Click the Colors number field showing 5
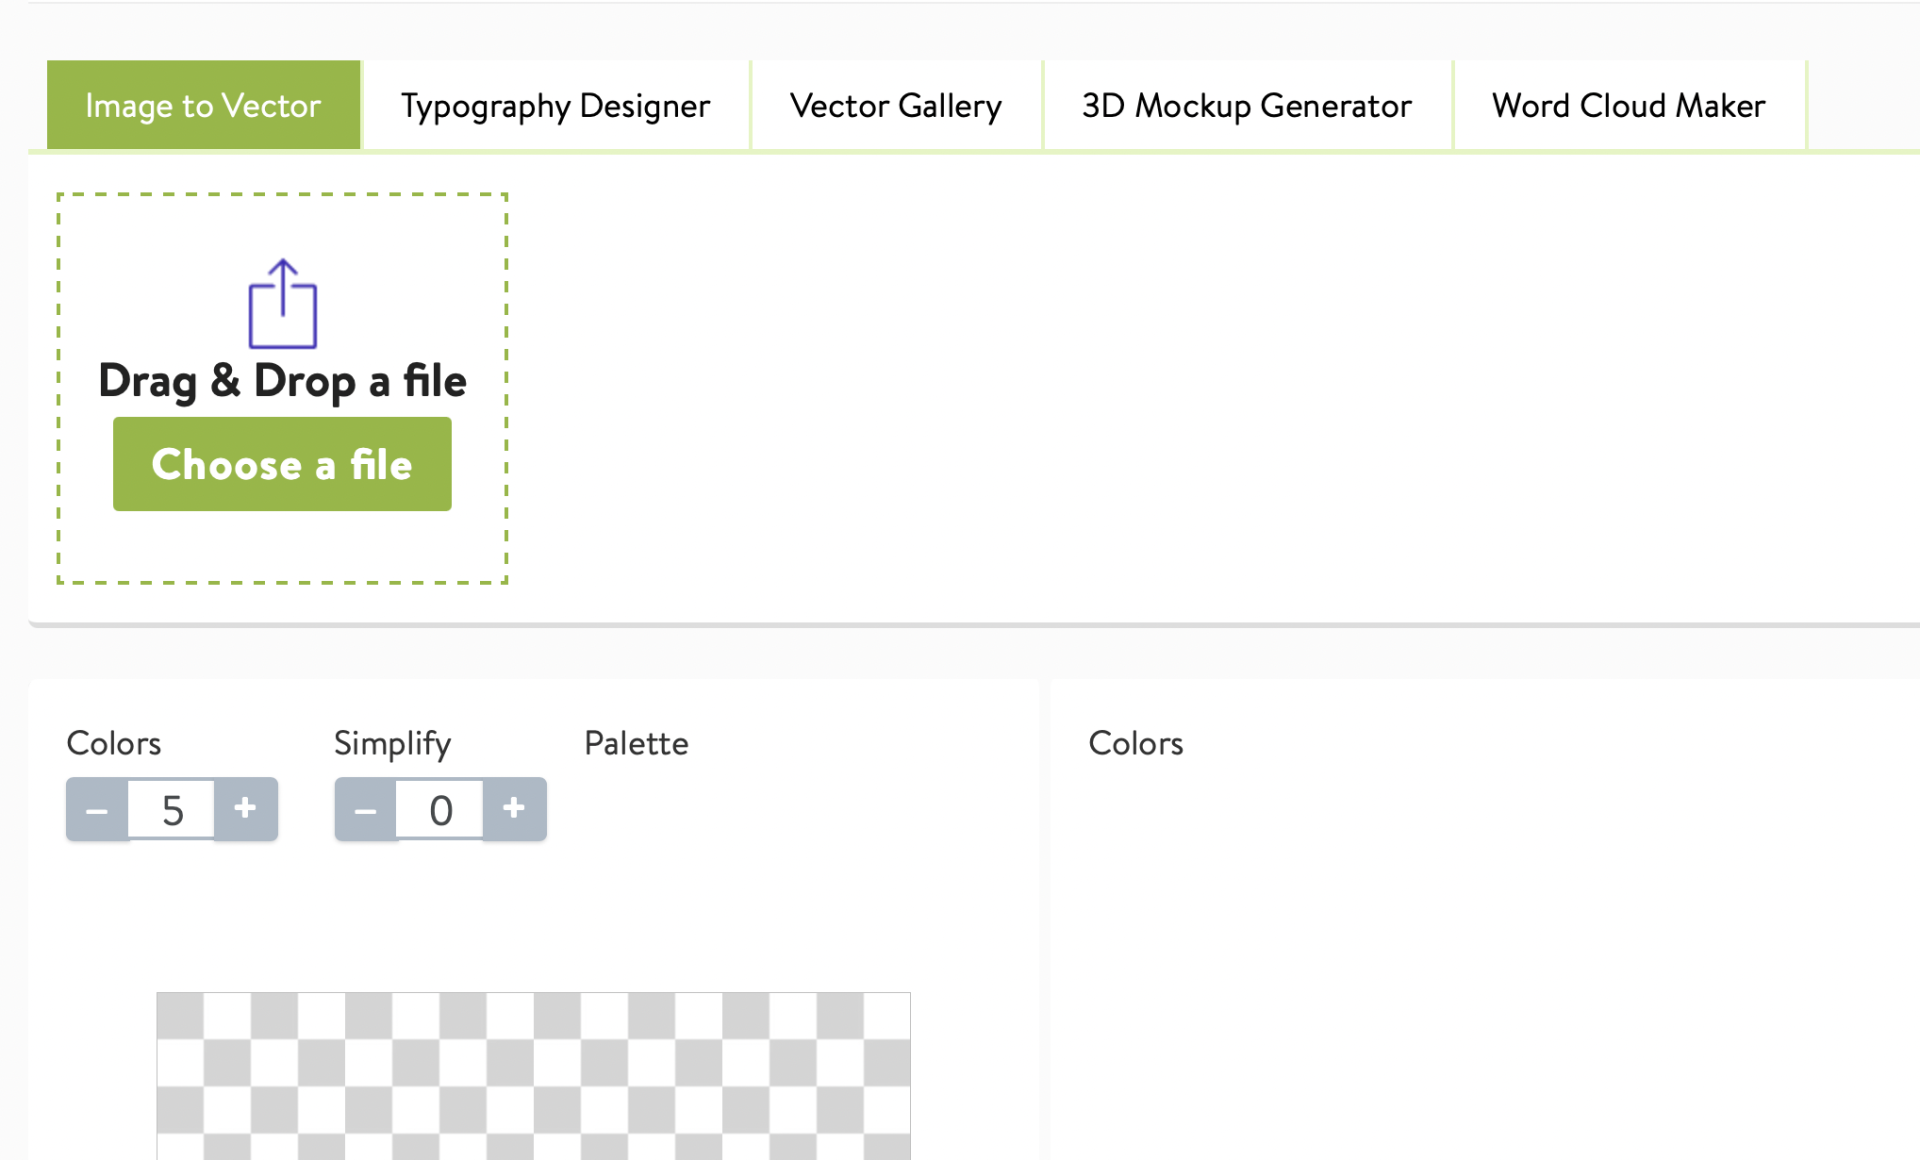Image resolution: width=1920 pixels, height=1160 pixels. coord(171,809)
